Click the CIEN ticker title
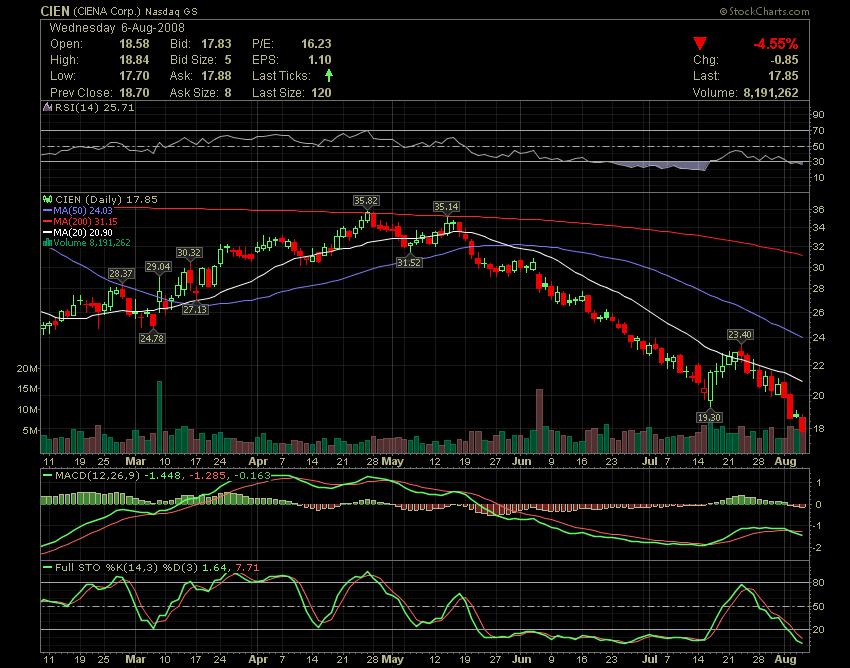Viewport: 850px width, 668px height. 55,11
